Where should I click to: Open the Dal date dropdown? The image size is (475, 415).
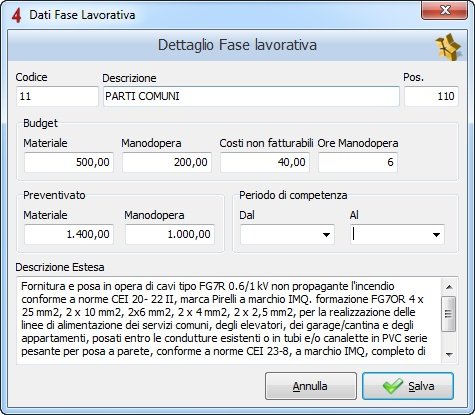pyautogui.click(x=326, y=235)
